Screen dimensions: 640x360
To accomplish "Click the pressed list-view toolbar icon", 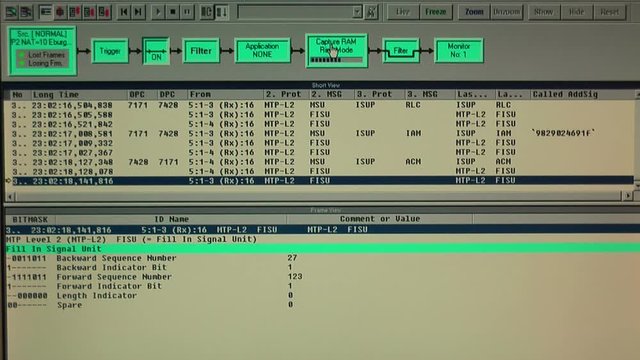I will [45, 12].
